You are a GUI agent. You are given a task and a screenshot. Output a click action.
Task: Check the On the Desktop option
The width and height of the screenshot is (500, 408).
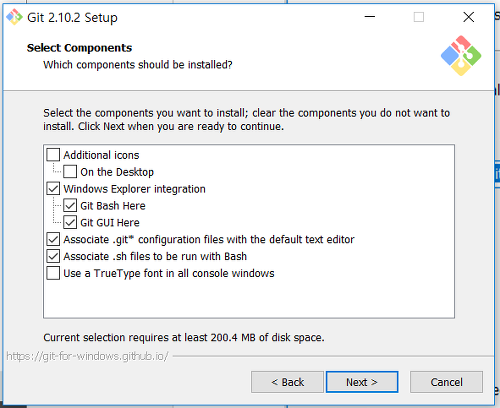click(x=70, y=172)
